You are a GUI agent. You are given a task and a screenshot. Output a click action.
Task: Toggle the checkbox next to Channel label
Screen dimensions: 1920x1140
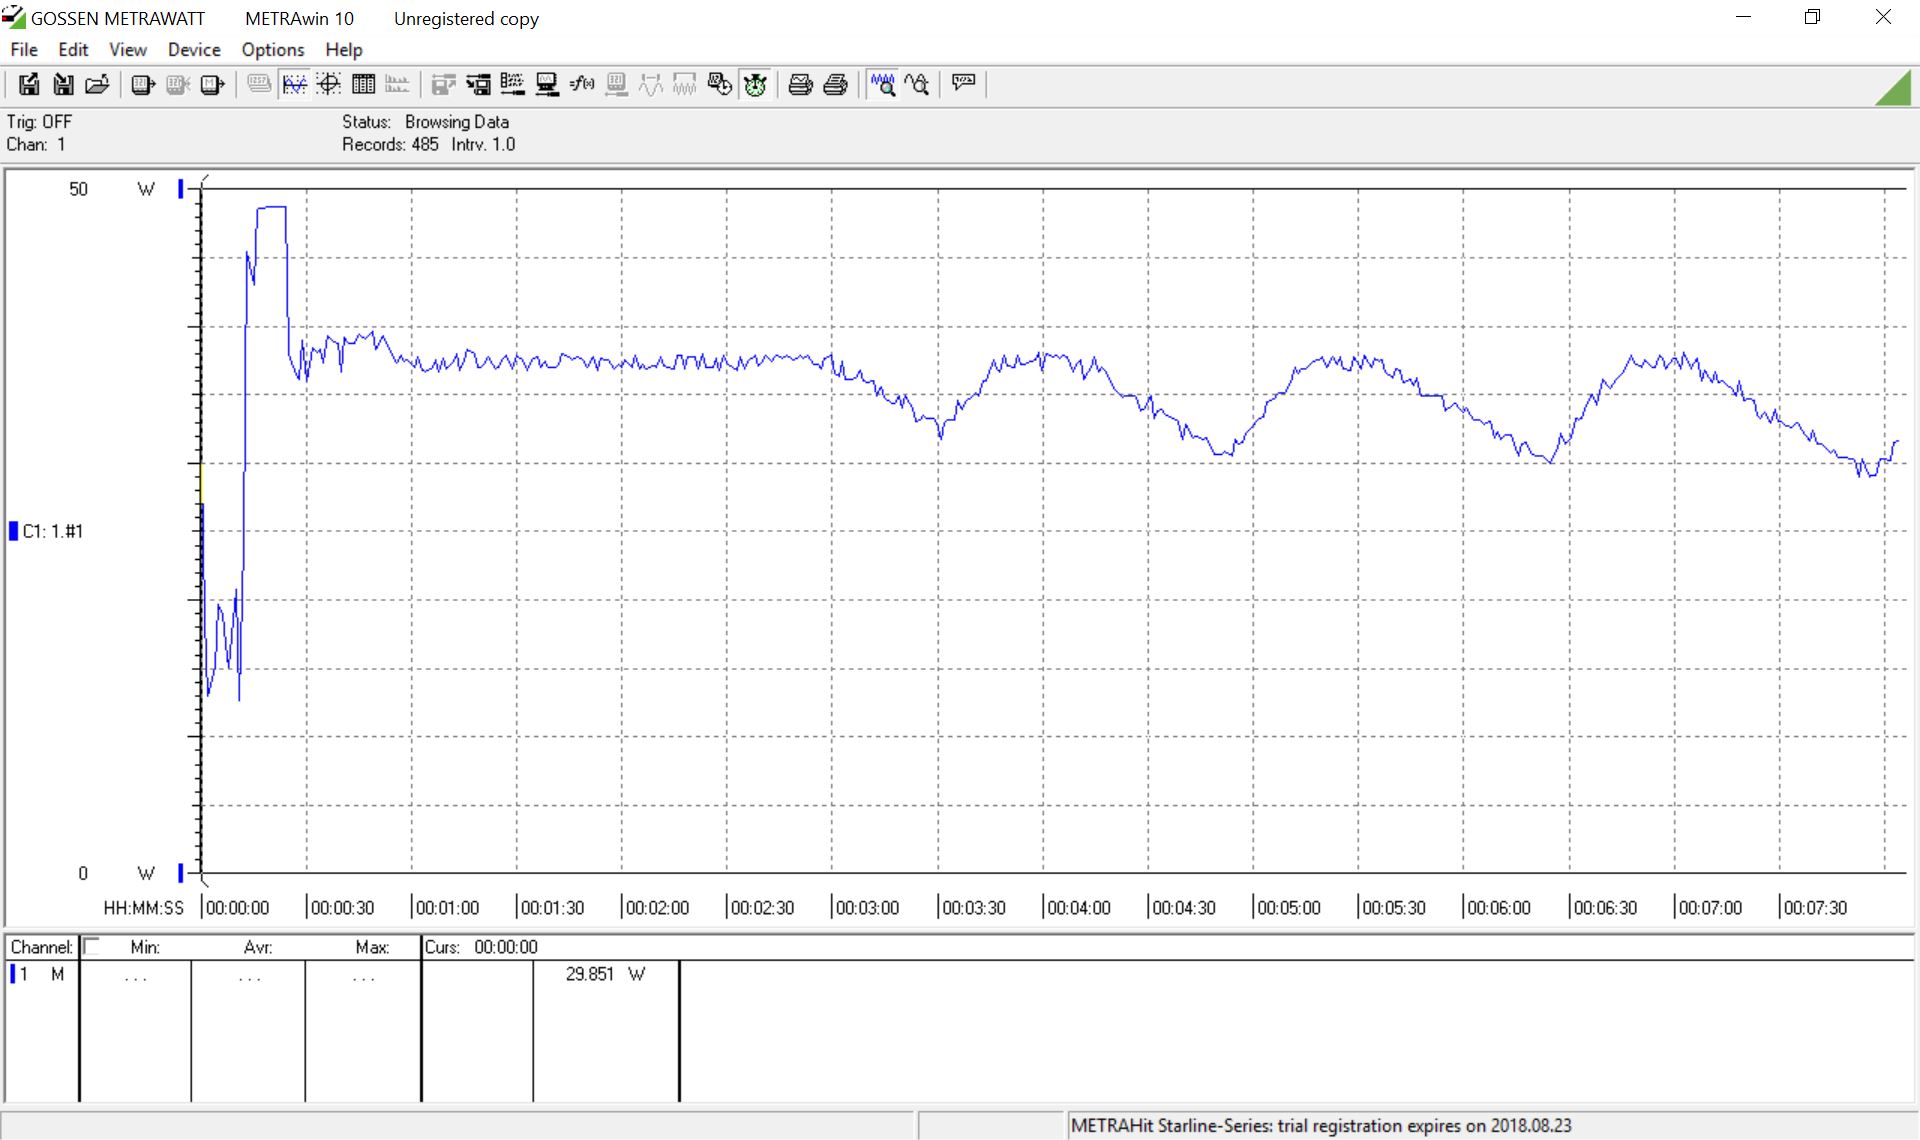point(92,946)
